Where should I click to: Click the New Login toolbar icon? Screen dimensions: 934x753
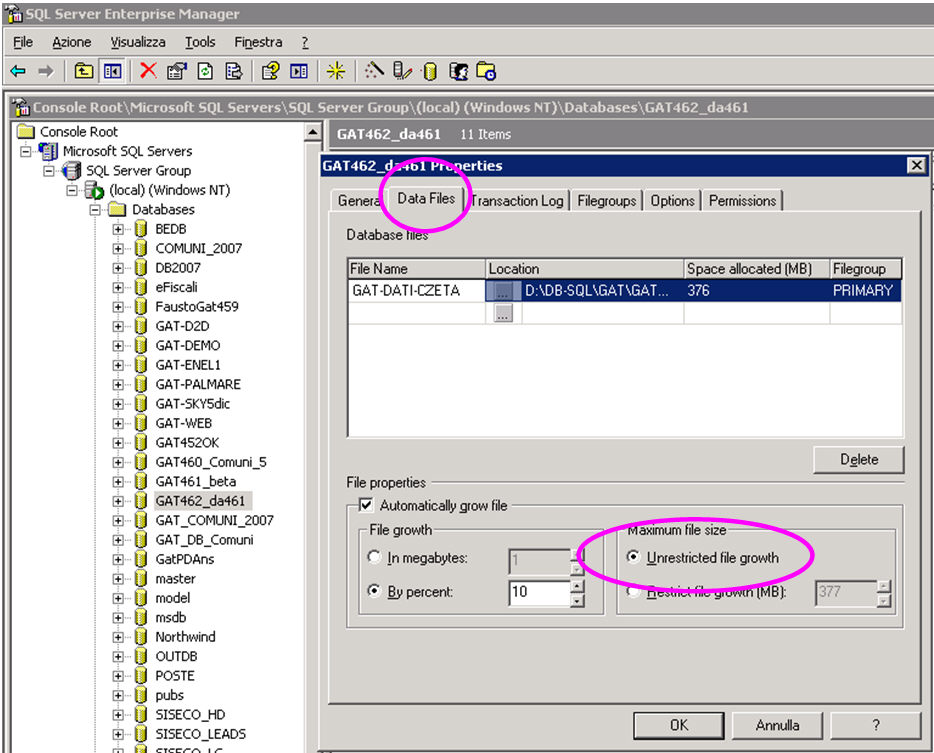[458, 71]
